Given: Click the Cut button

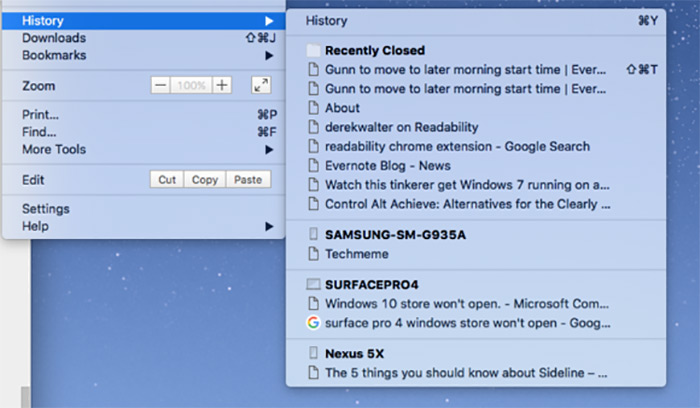Looking at the screenshot, I should (167, 179).
